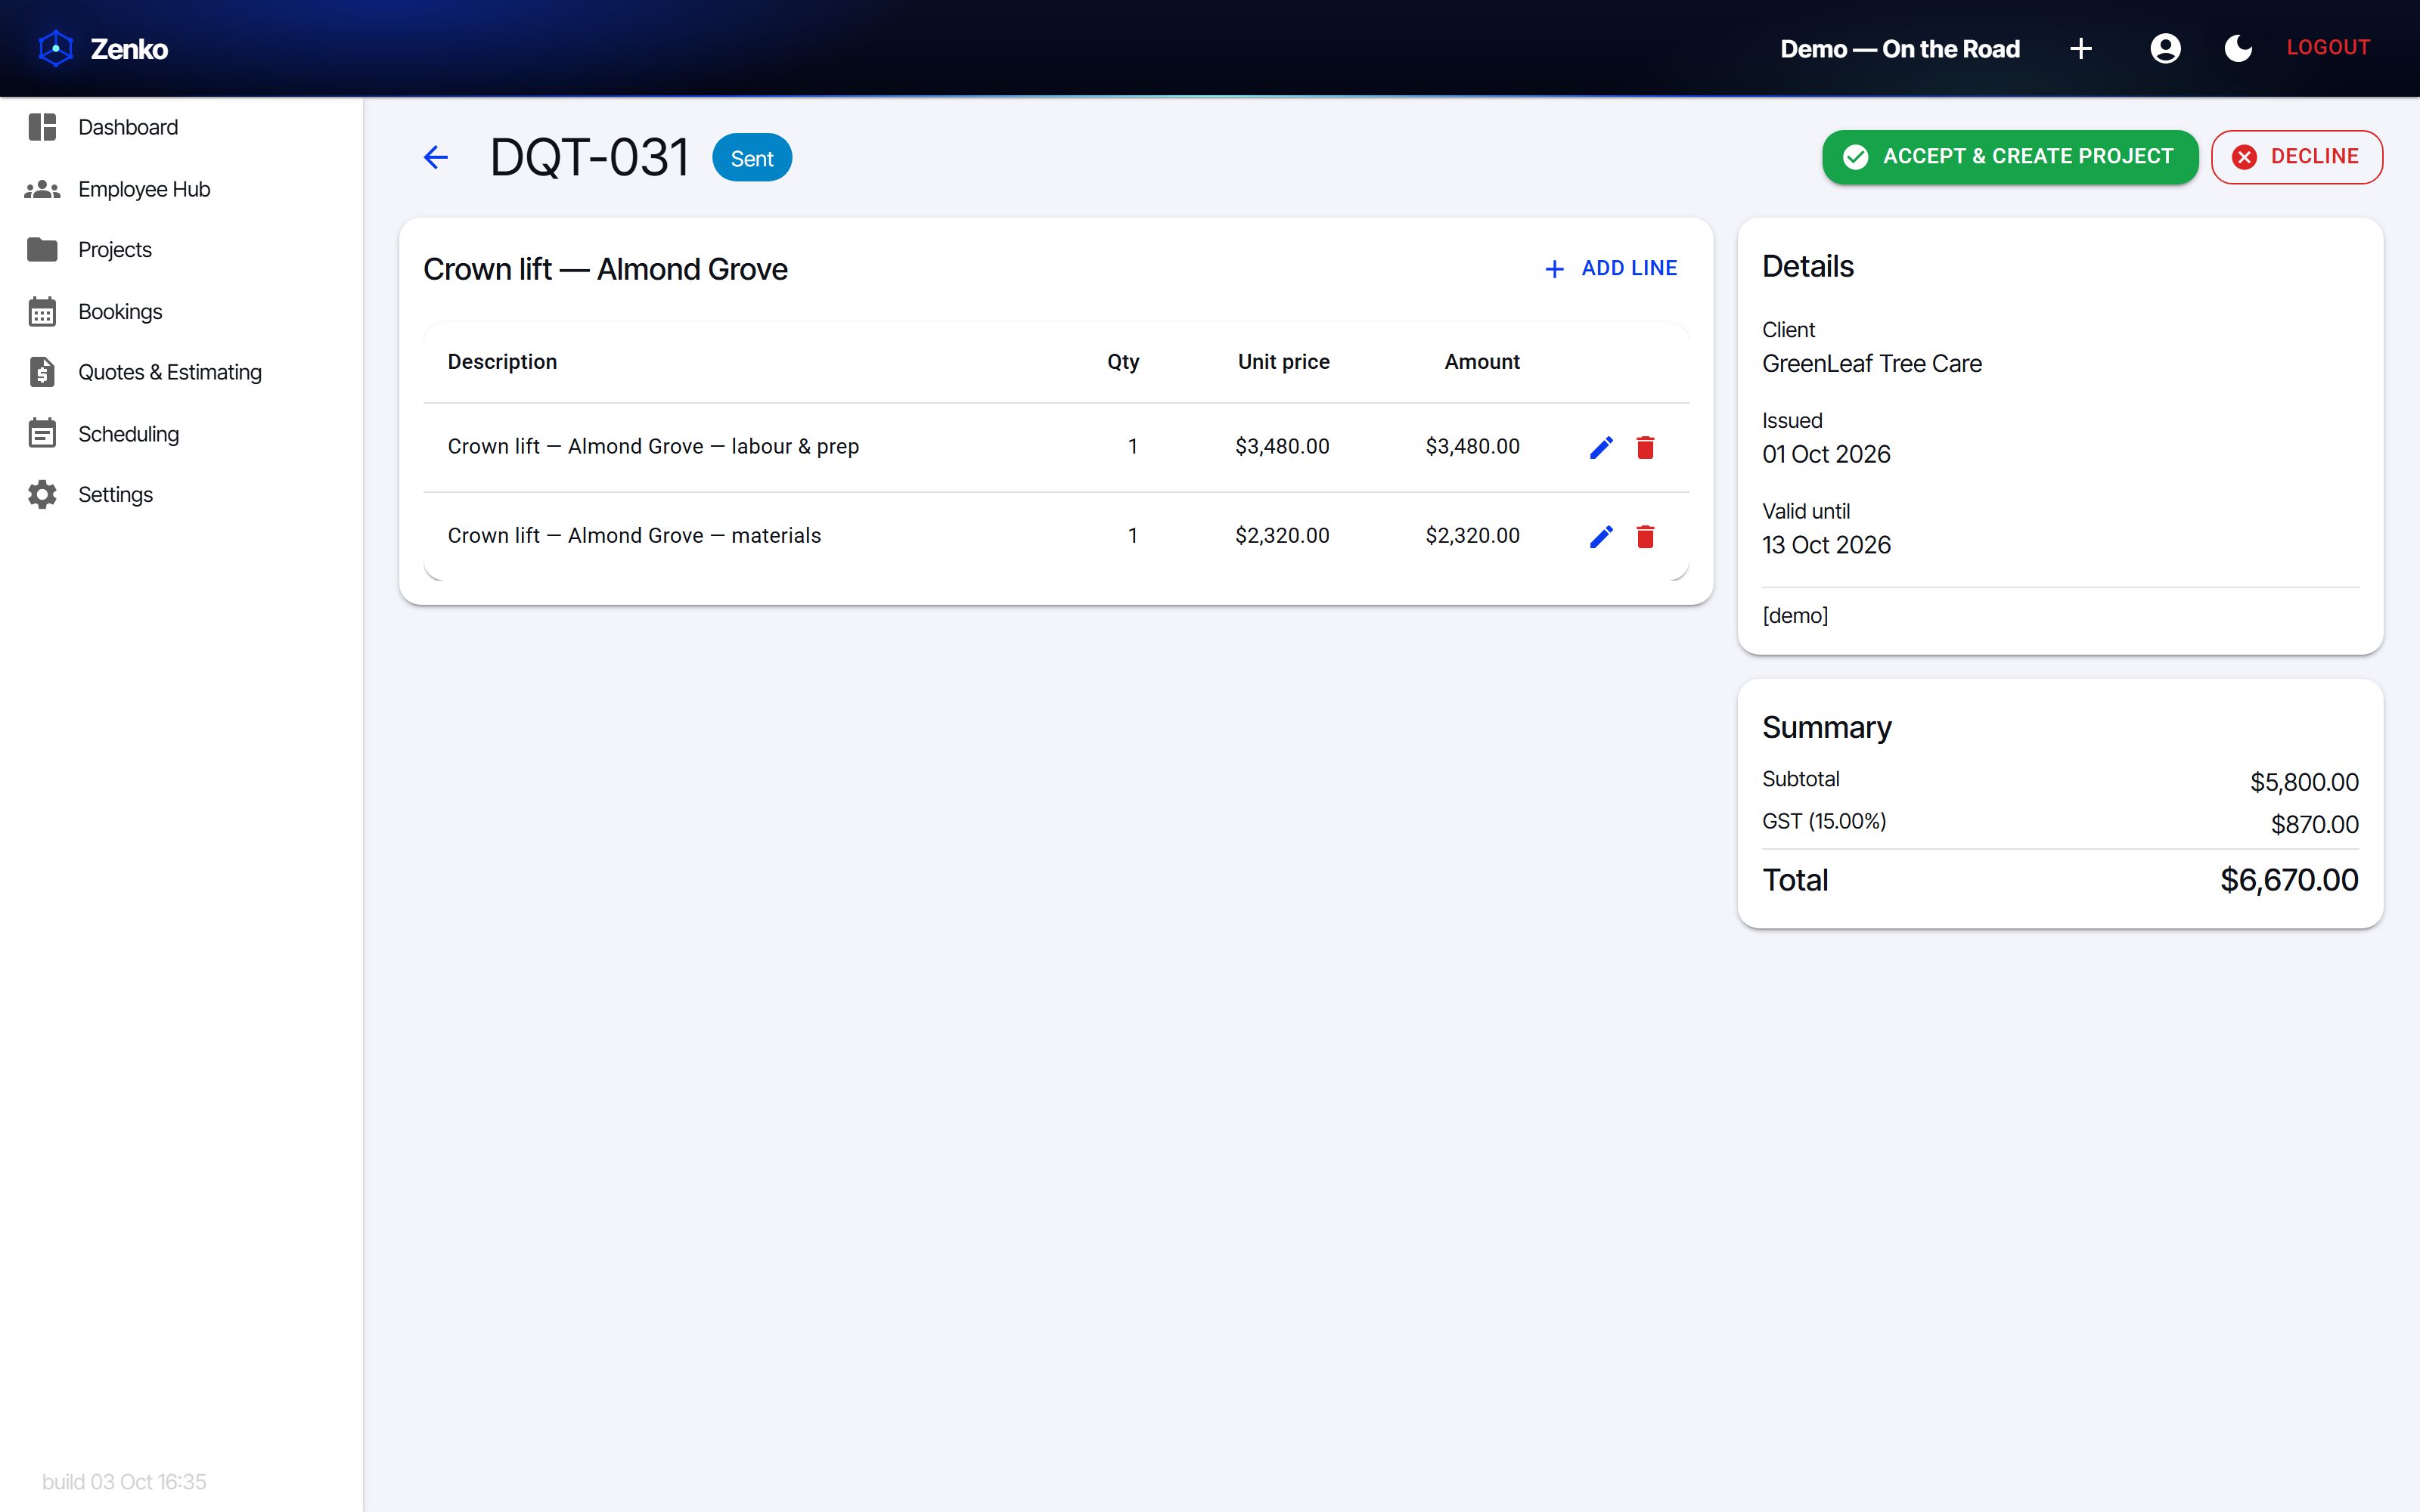Click the Sent status badge

tap(752, 158)
